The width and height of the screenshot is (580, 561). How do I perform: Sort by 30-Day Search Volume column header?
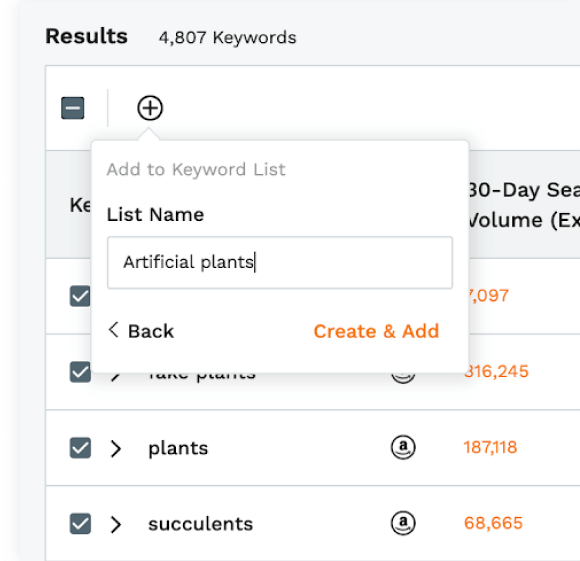[x=523, y=205]
